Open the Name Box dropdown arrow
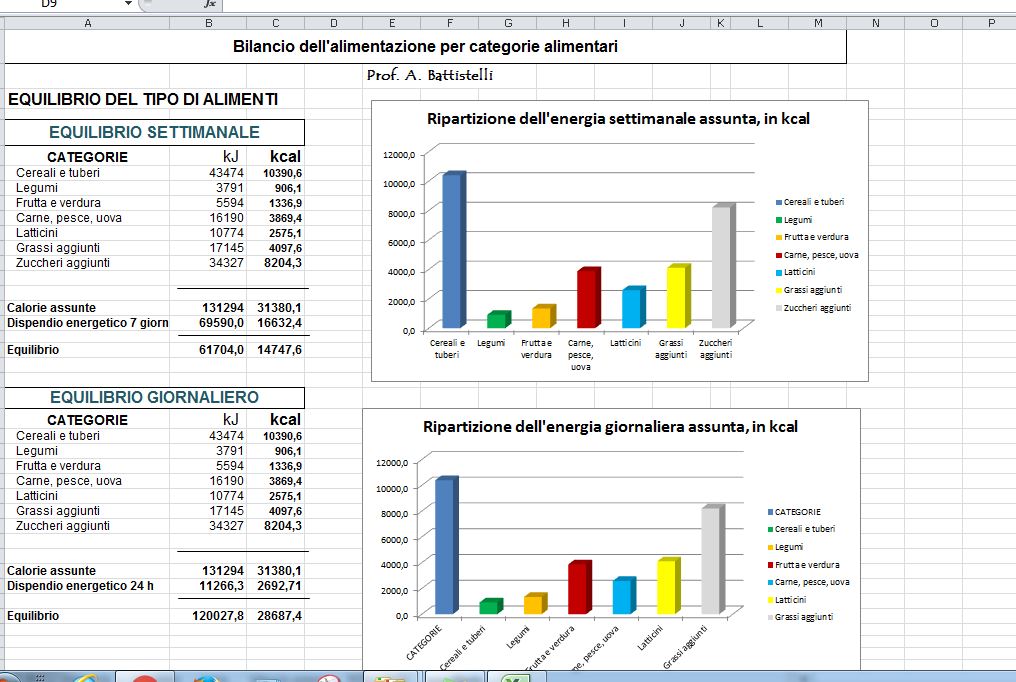Image resolution: width=1016 pixels, height=682 pixels. coord(128,4)
